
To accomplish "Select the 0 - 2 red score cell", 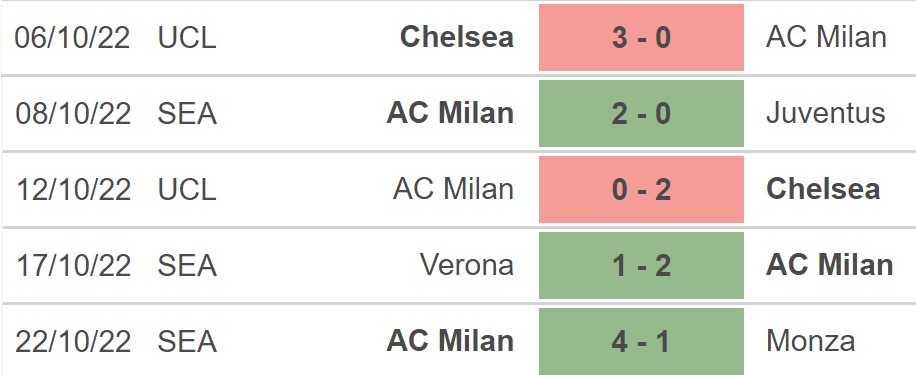I will pyautogui.click(x=641, y=189).
